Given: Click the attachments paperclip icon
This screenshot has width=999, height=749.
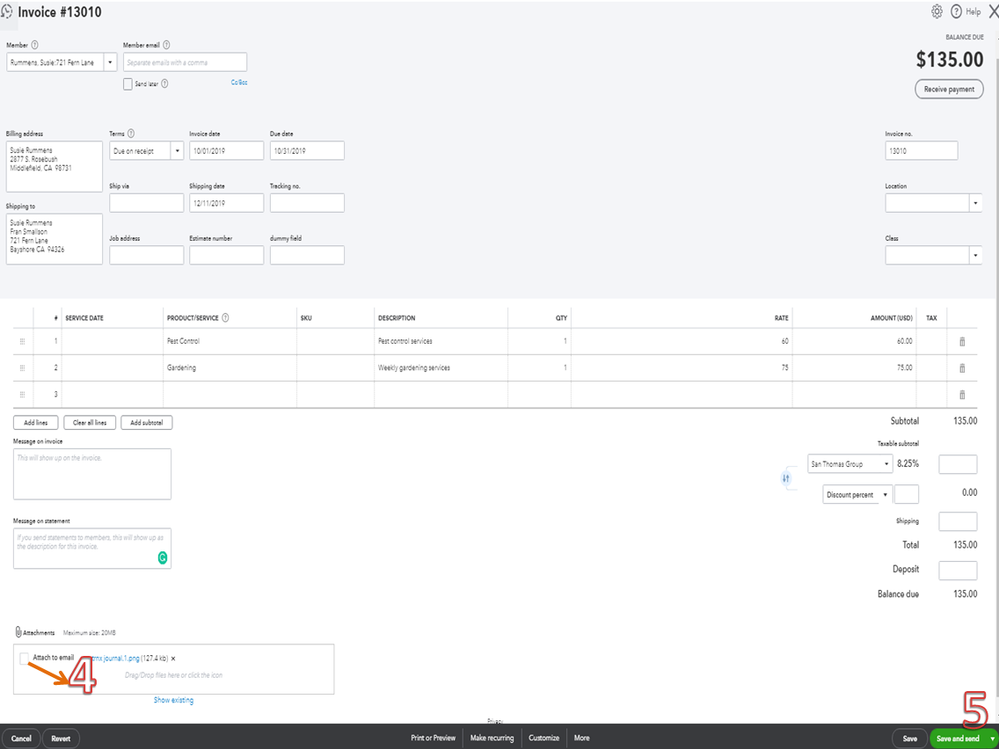Looking at the screenshot, I should [18, 632].
